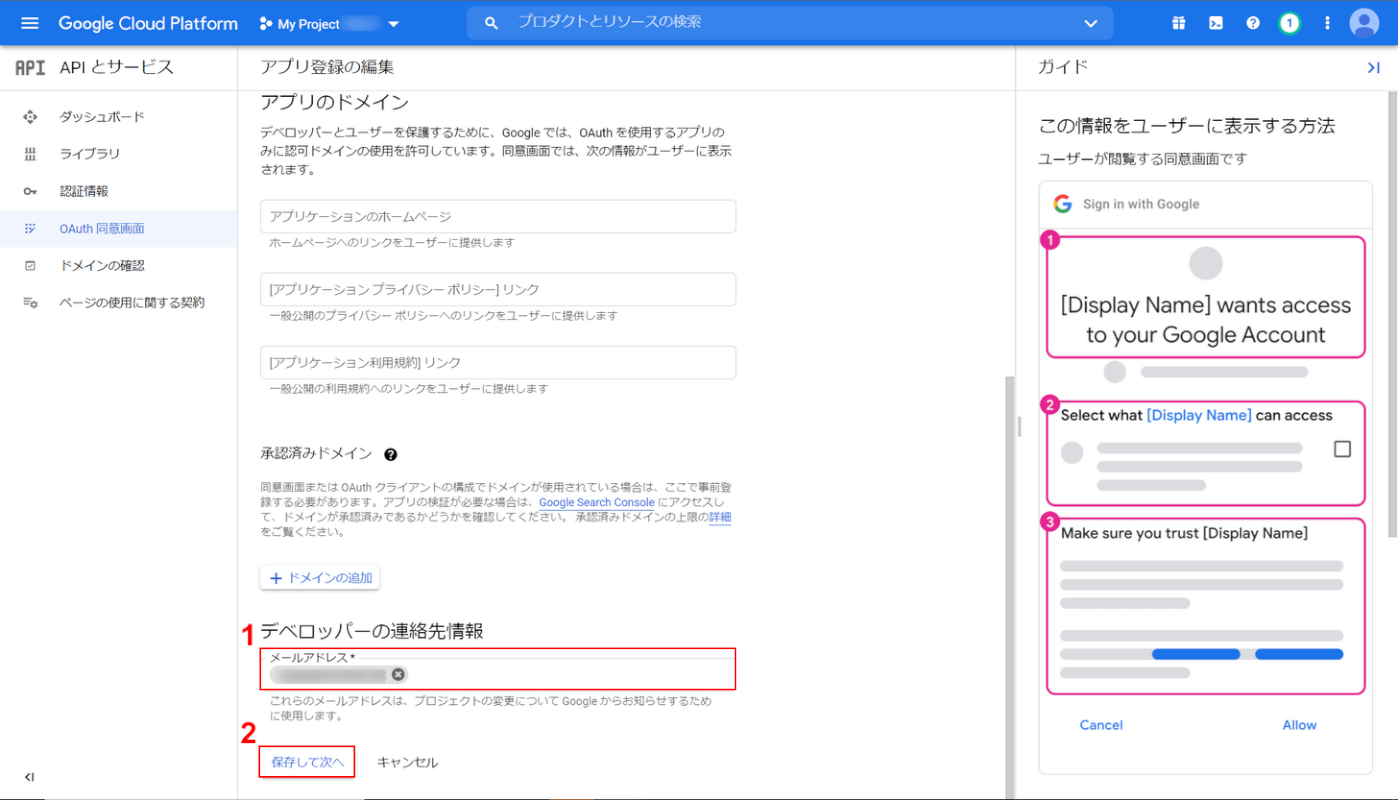Click help icon beside 承認済みドメイン
The image size is (1398, 800).
[x=391, y=454]
